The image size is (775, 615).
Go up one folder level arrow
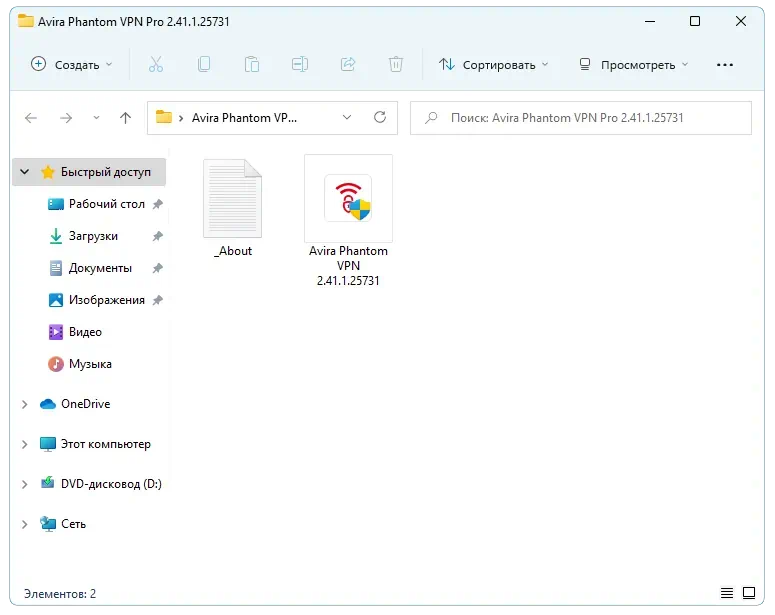(x=126, y=118)
